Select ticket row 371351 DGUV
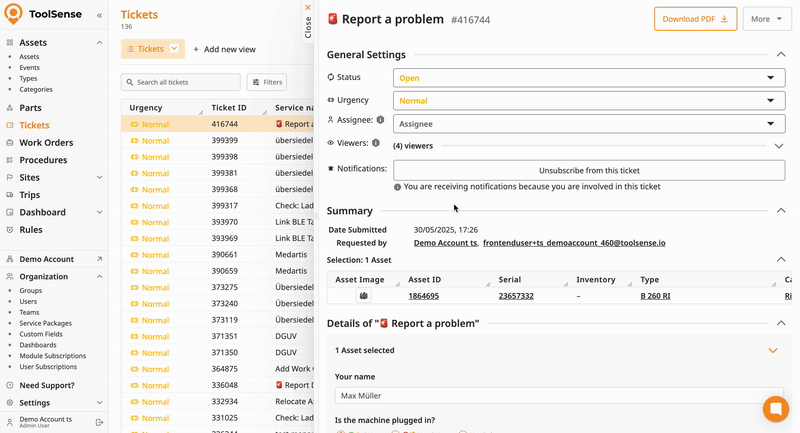The width and height of the screenshot is (800, 433). point(218,337)
